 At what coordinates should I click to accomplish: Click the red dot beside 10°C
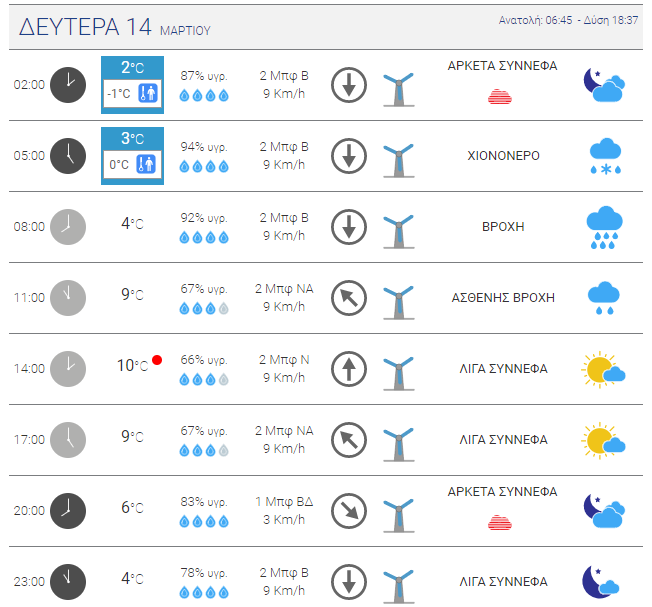click(x=157, y=360)
